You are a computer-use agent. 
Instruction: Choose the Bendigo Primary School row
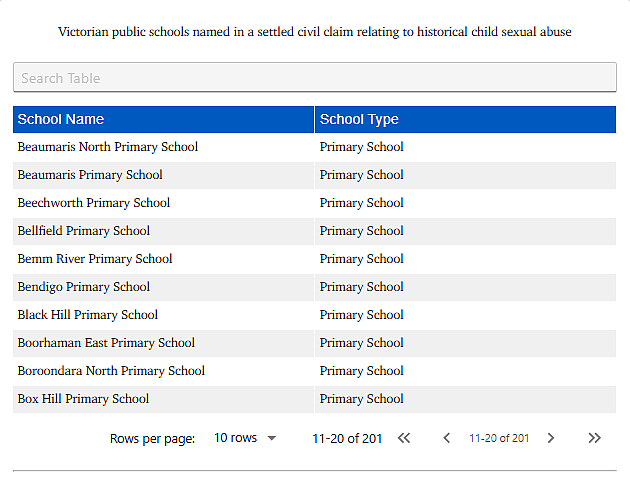(315, 287)
